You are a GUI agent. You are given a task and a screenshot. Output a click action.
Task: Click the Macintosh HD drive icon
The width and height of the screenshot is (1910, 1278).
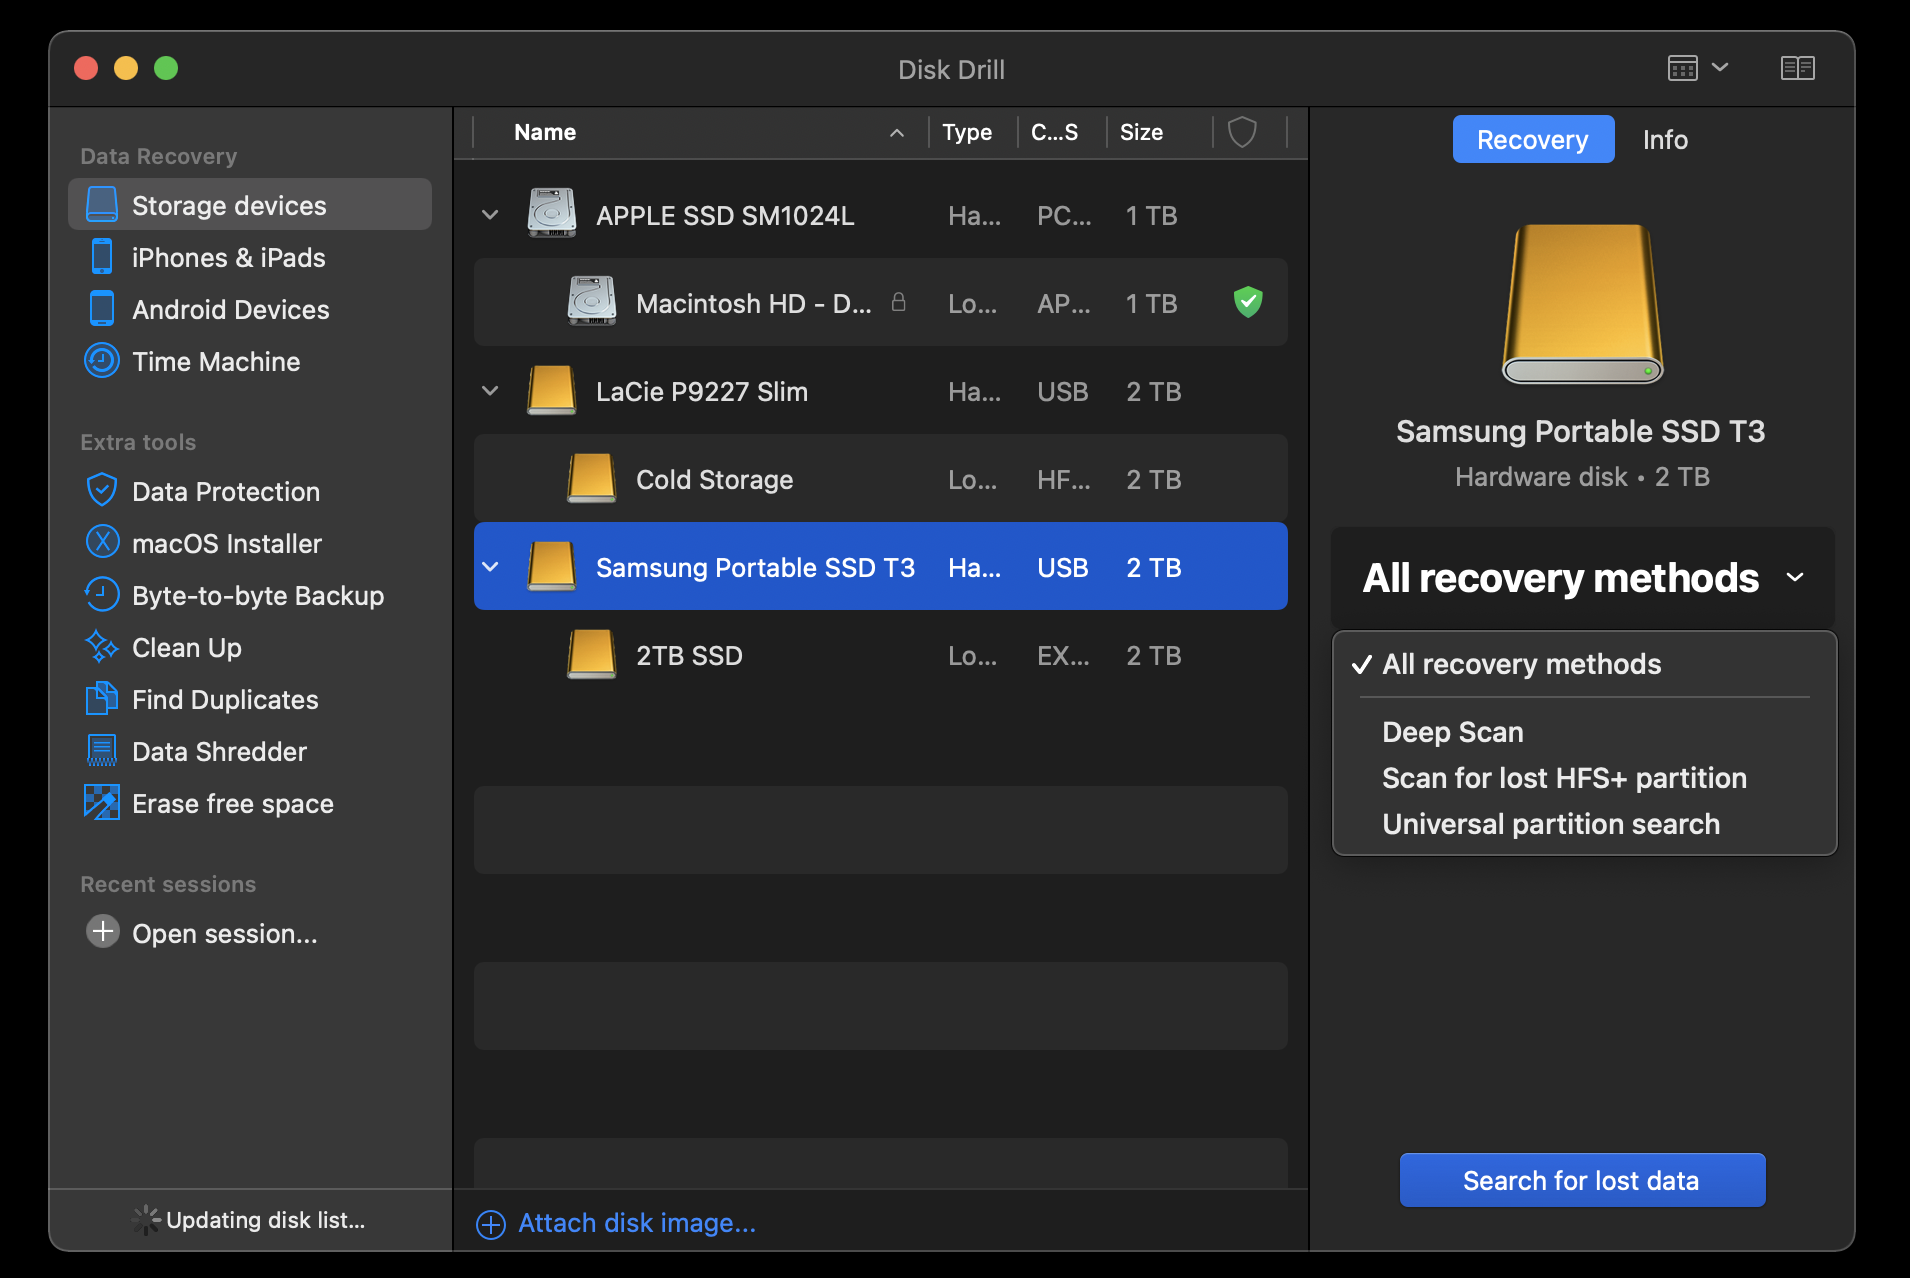(x=592, y=302)
